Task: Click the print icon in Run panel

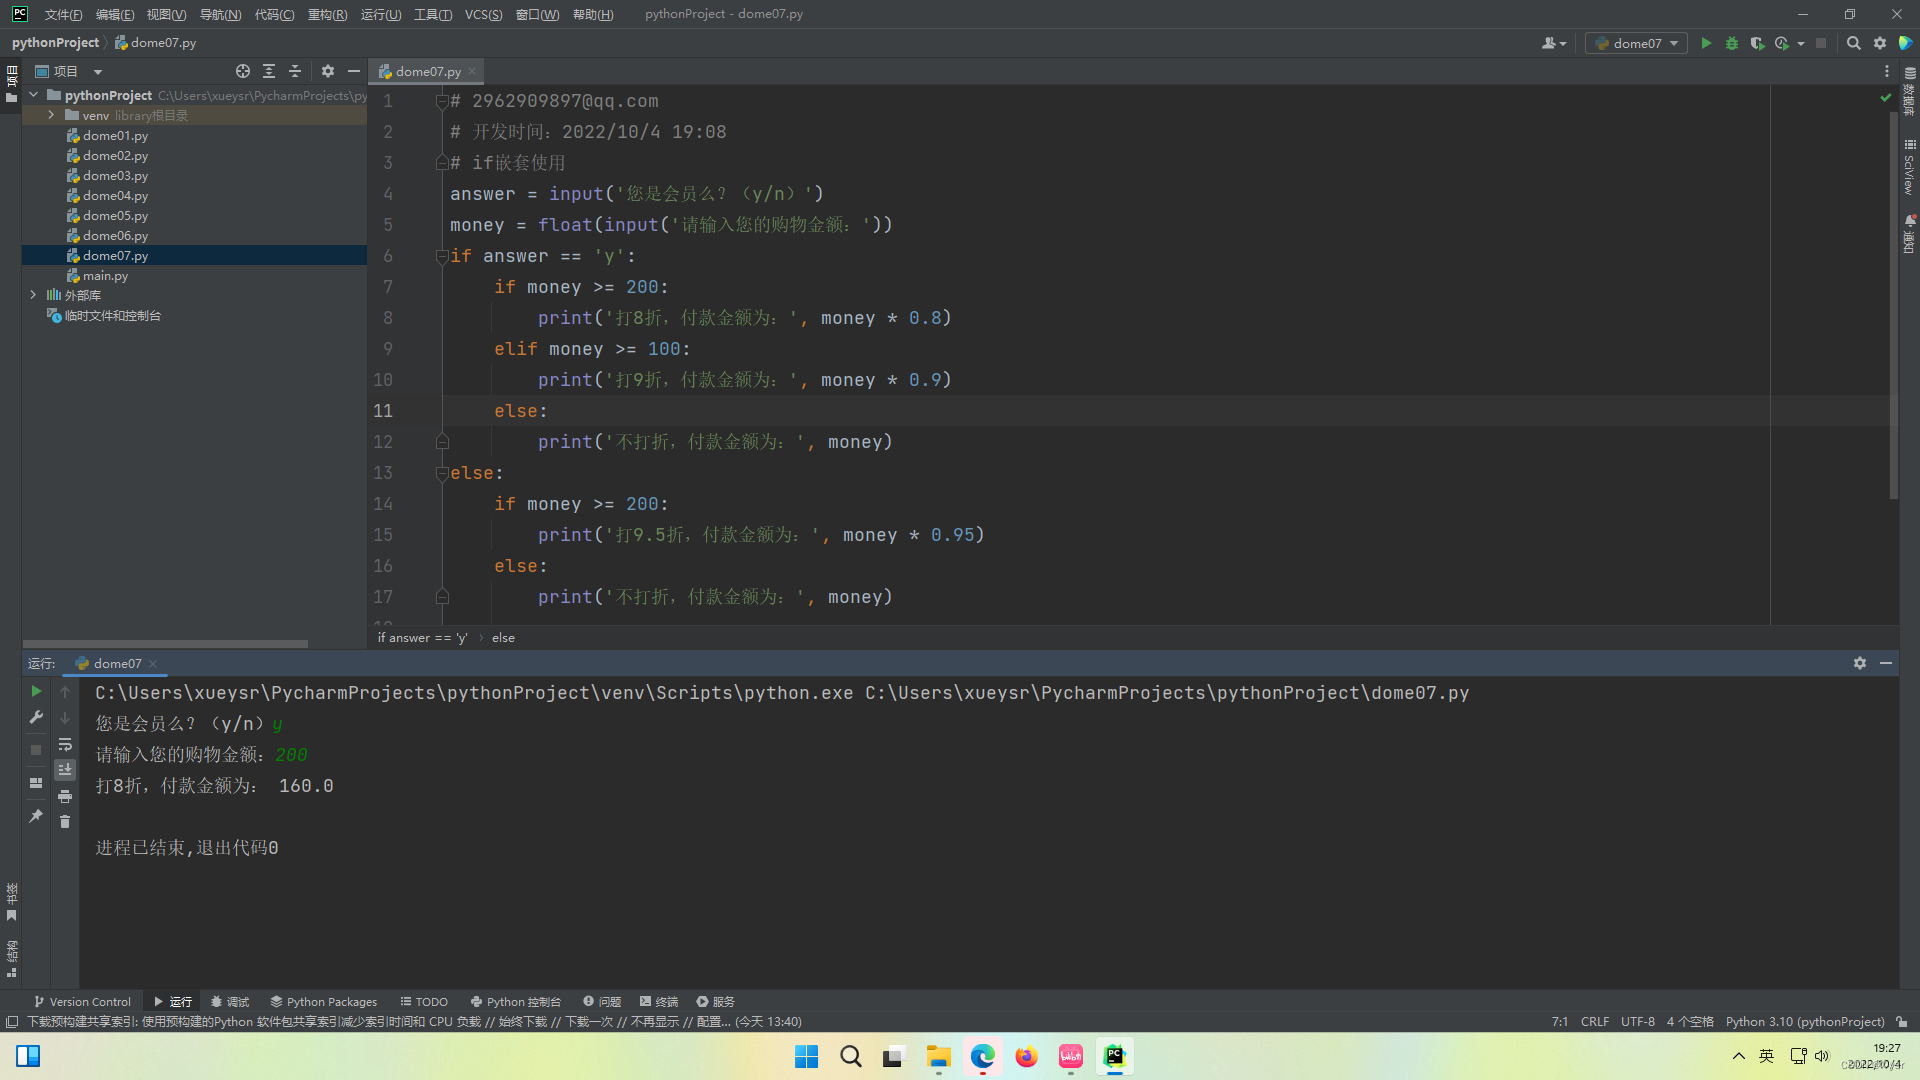Action: [x=65, y=796]
